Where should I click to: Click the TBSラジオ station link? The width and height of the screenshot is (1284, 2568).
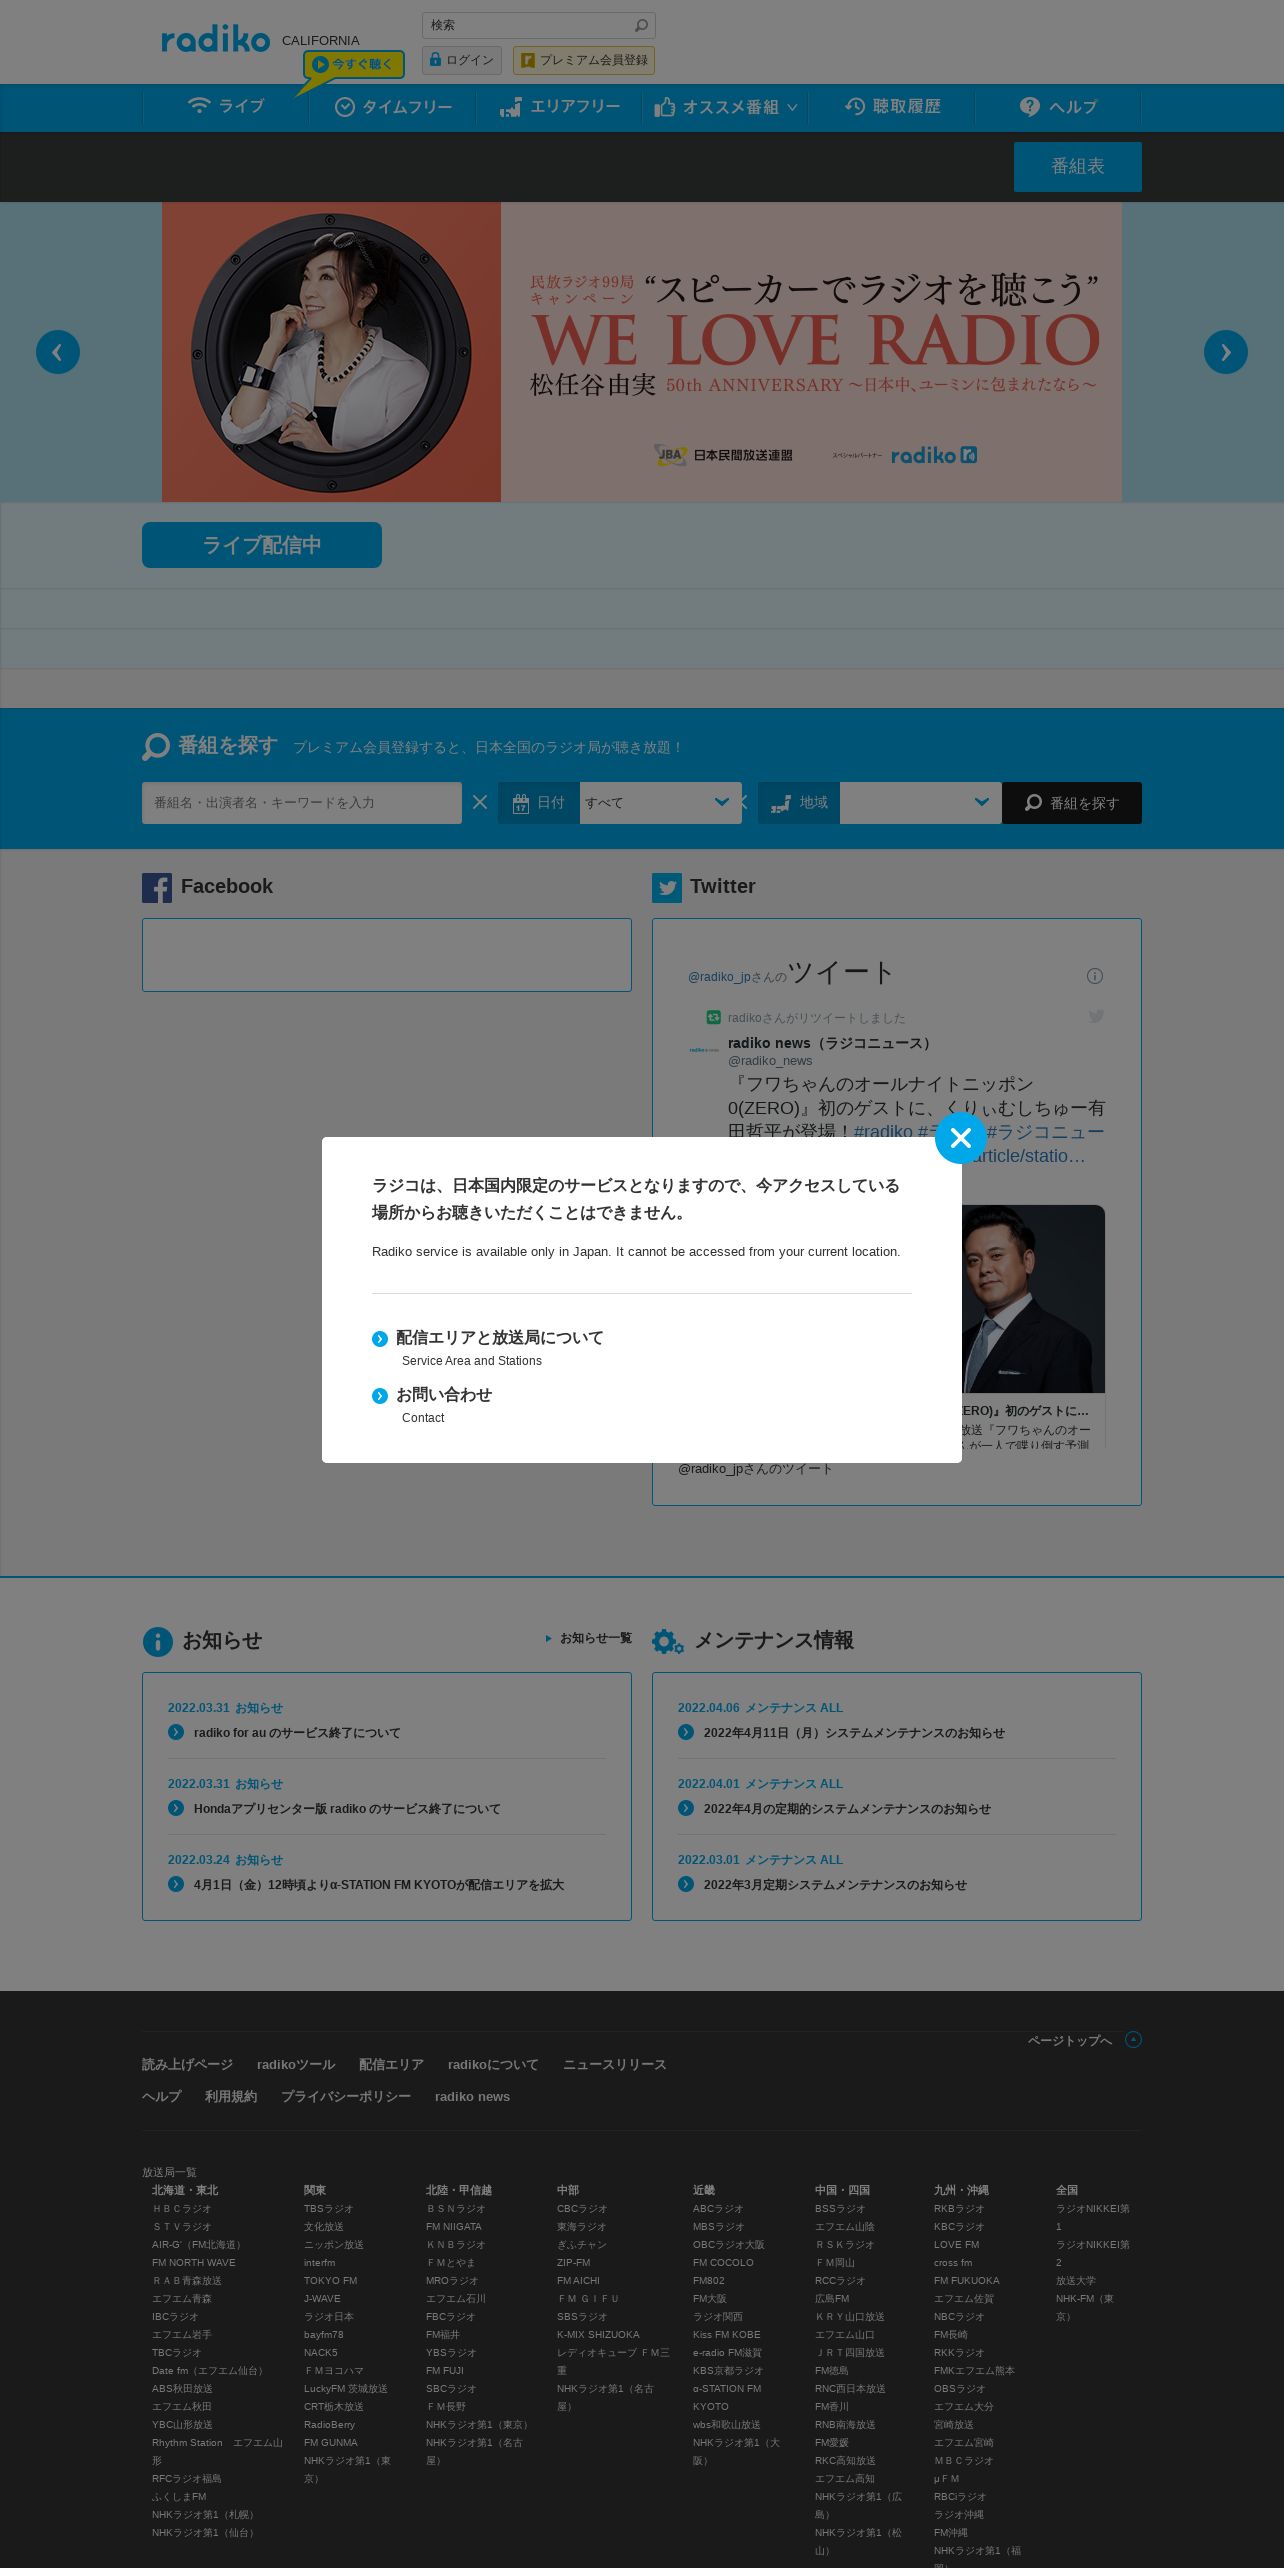click(329, 2208)
